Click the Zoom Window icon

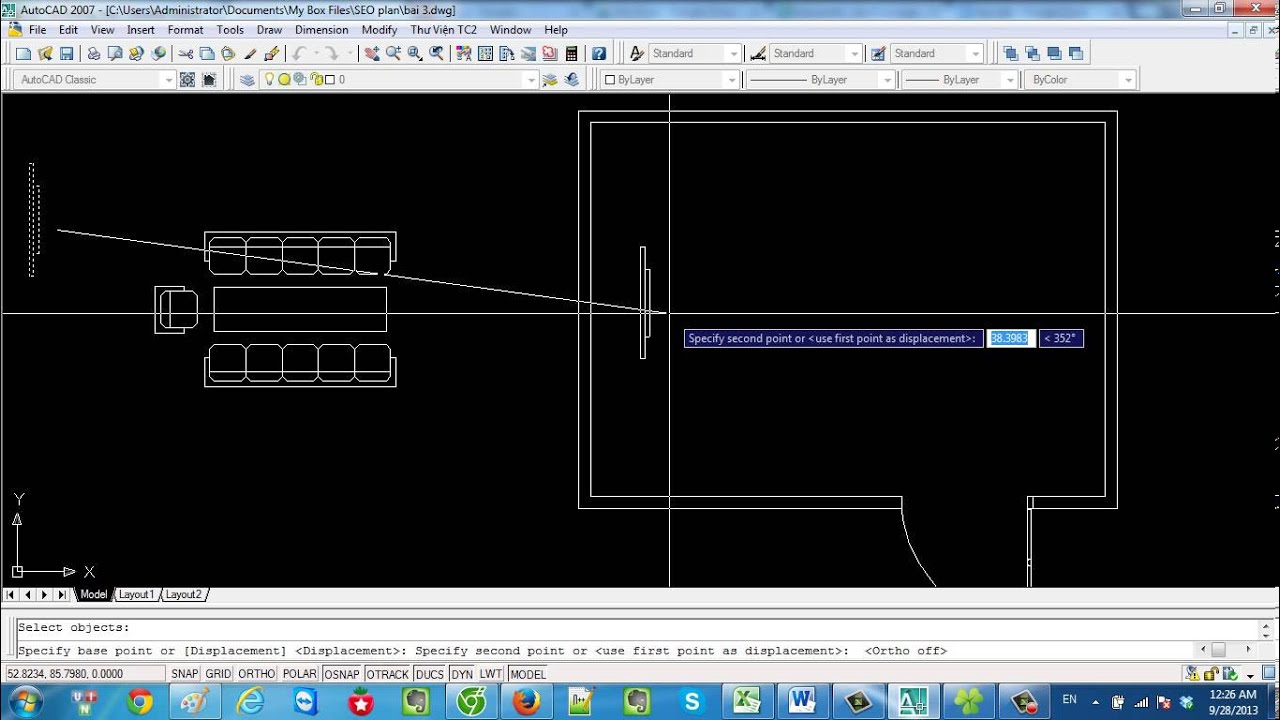click(x=414, y=53)
